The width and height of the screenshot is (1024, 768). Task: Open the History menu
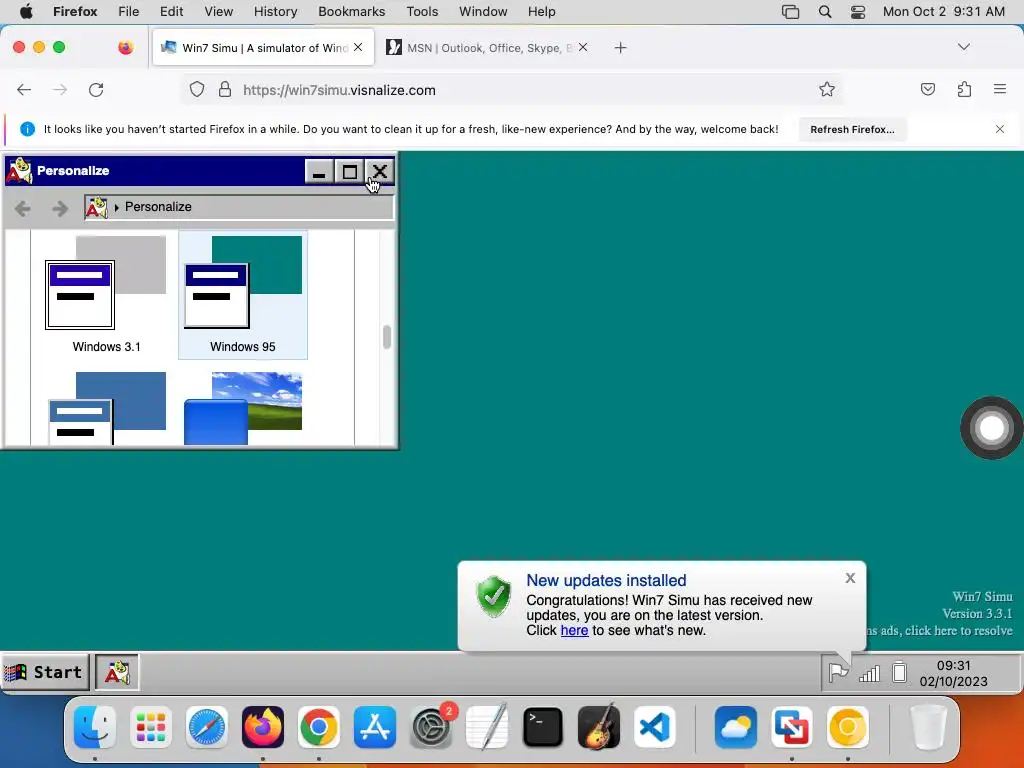(x=276, y=12)
